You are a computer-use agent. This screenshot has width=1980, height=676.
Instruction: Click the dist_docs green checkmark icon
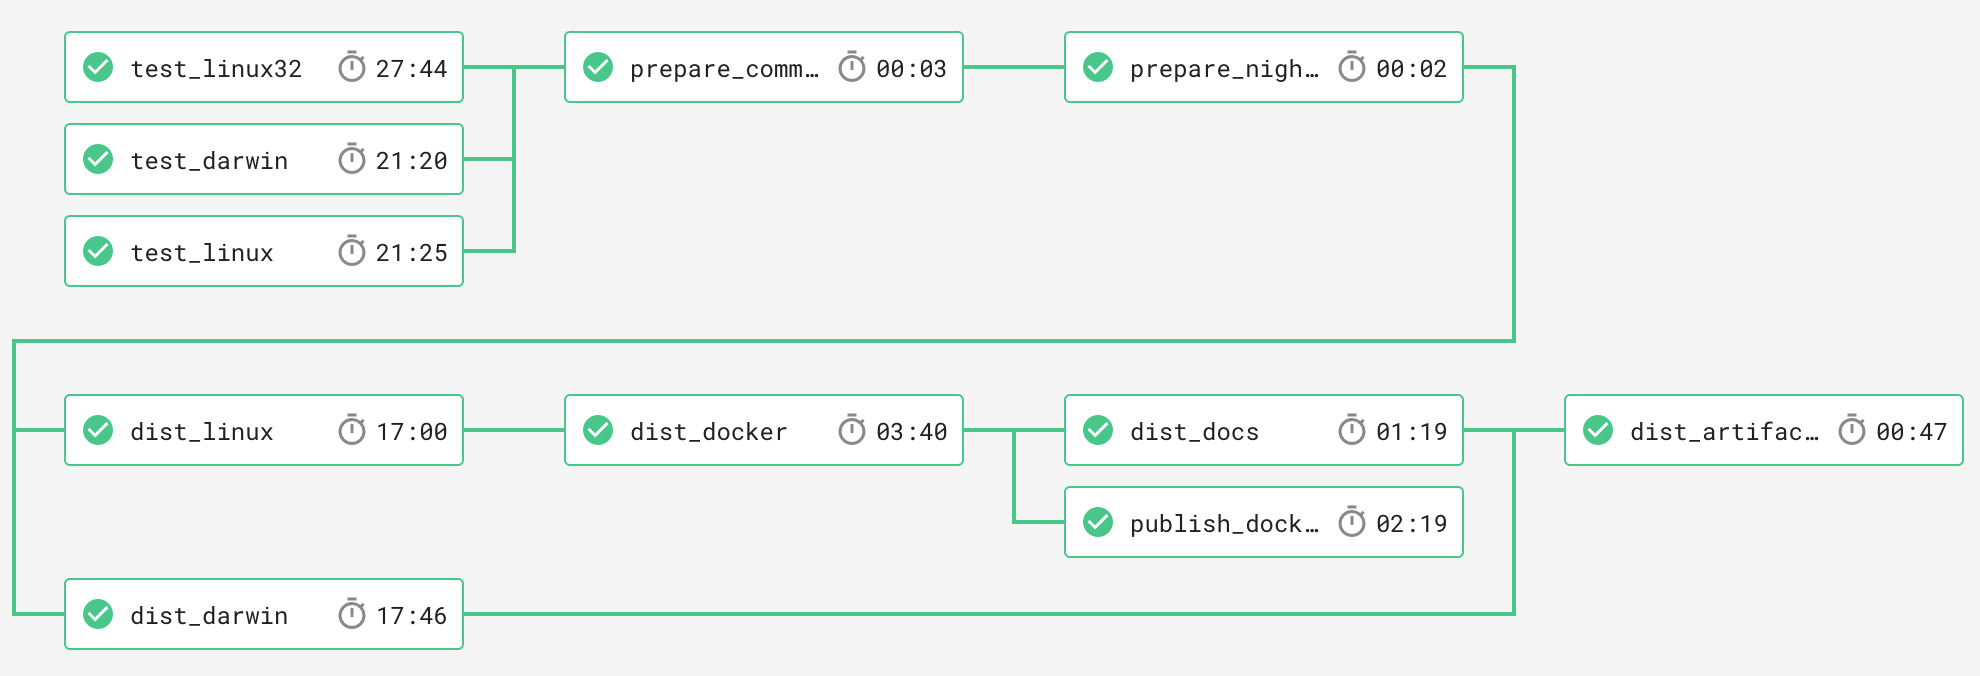1098,430
